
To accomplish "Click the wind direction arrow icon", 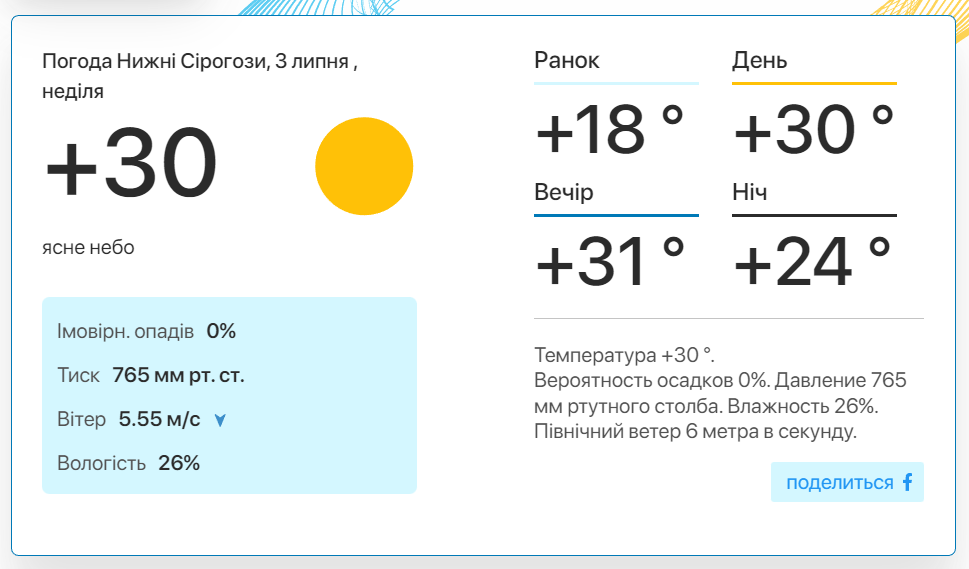I will (x=220, y=421).
